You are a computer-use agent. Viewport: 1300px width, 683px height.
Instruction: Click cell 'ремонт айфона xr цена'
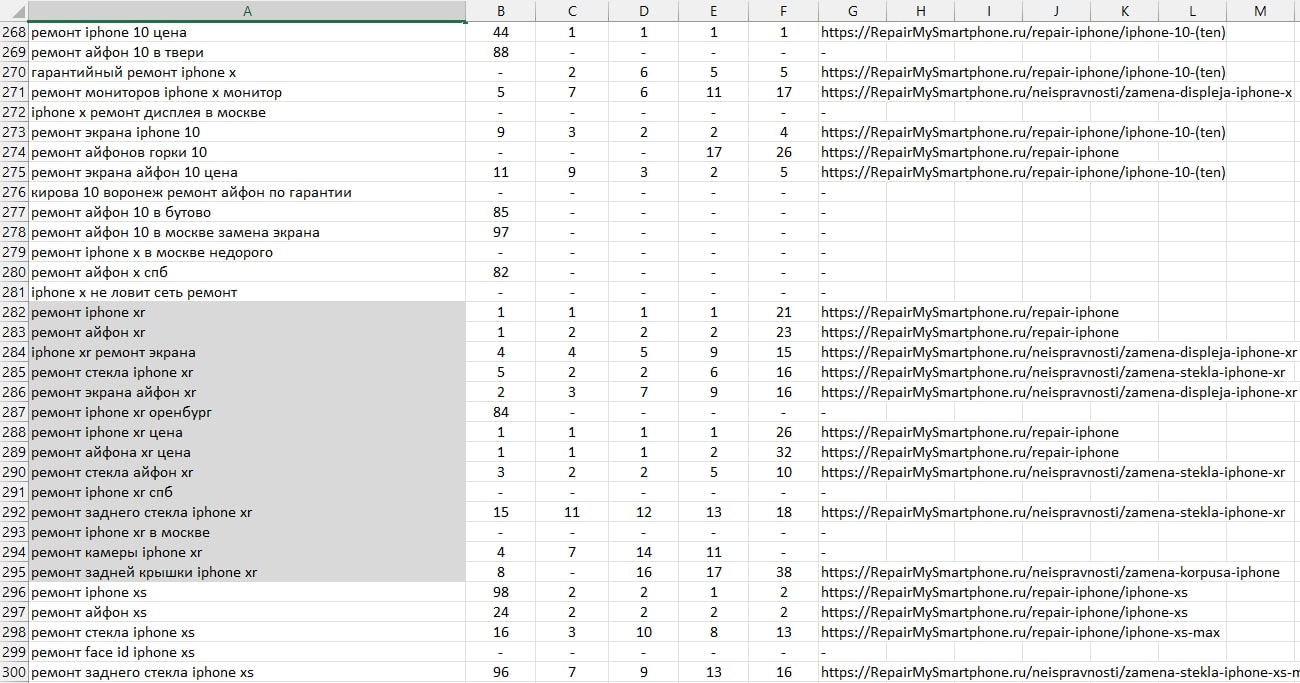click(247, 452)
